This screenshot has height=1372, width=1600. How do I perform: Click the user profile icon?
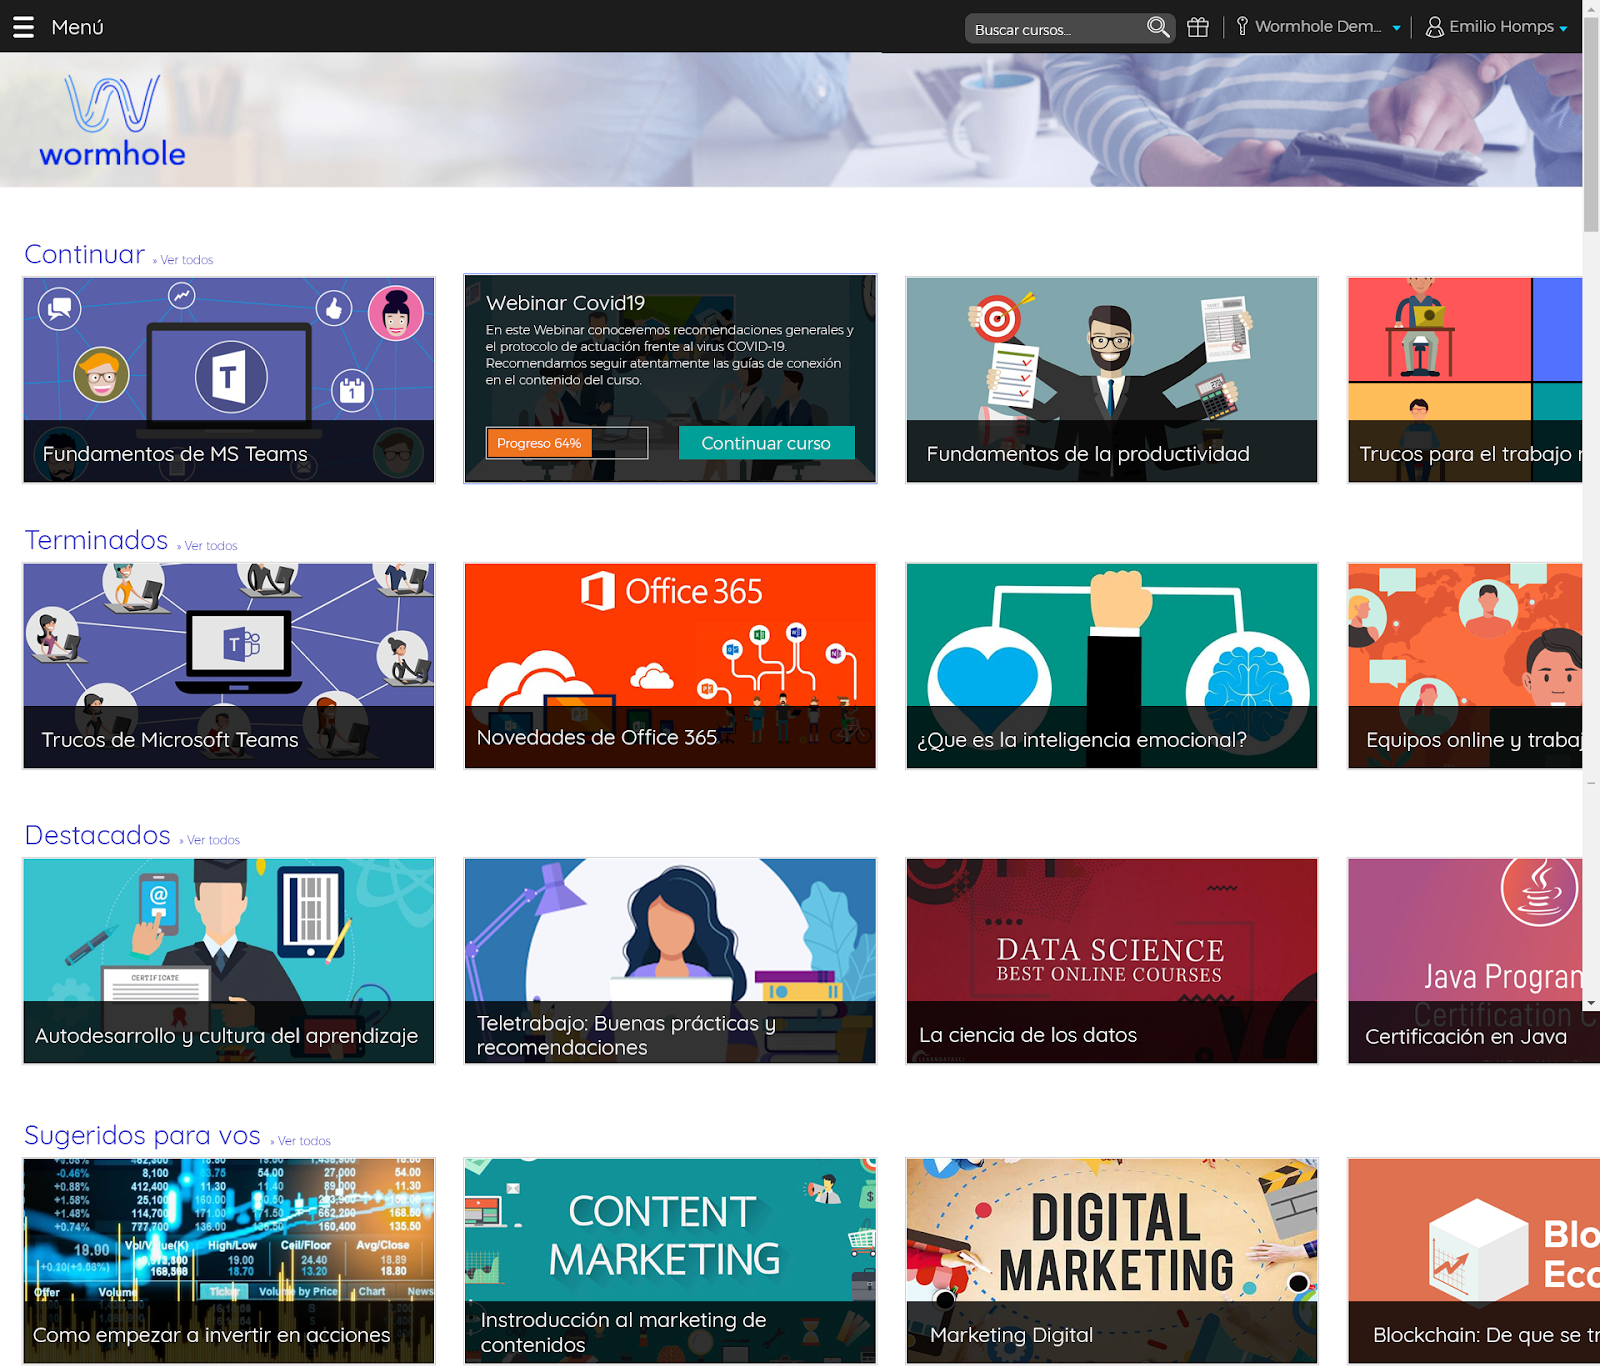1434,27
